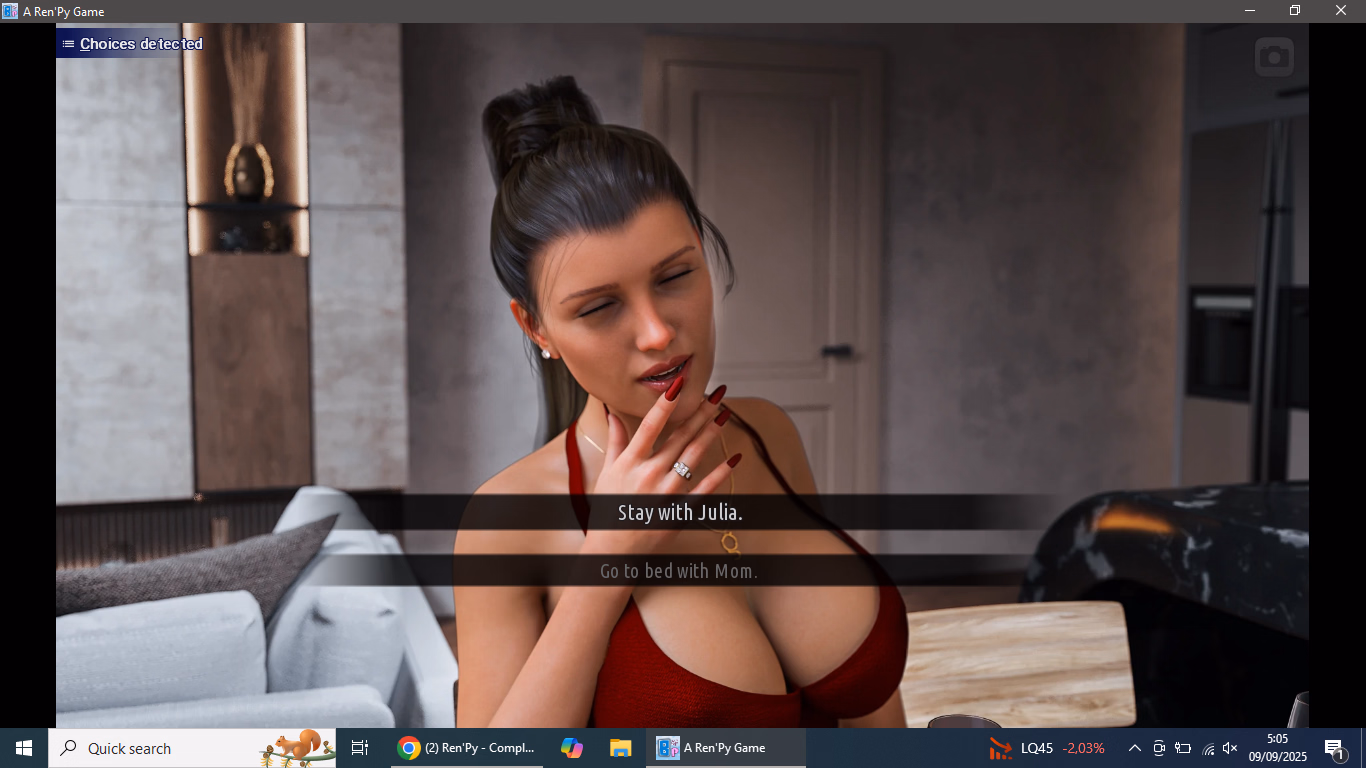Expand the hidden system tray icons chevron
Image resolution: width=1366 pixels, height=768 pixels.
[x=1135, y=748]
